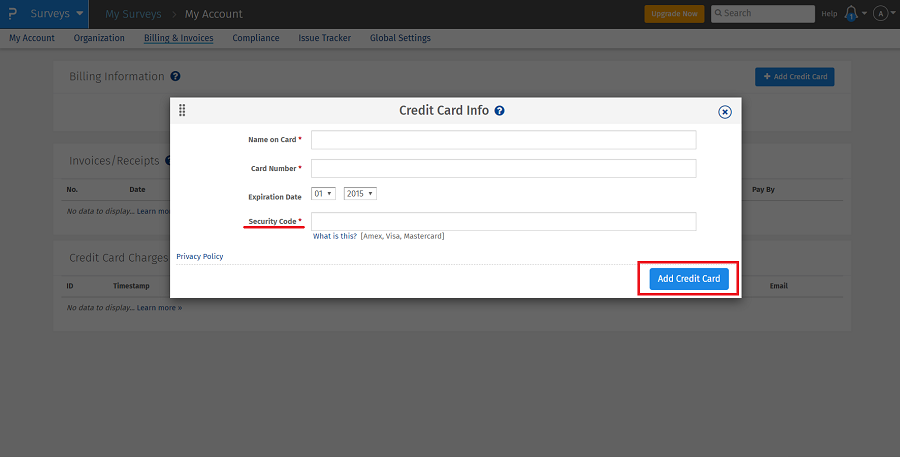The width and height of the screenshot is (900, 457).
Task: Open the expiration month dropdown
Action: pyautogui.click(x=323, y=193)
